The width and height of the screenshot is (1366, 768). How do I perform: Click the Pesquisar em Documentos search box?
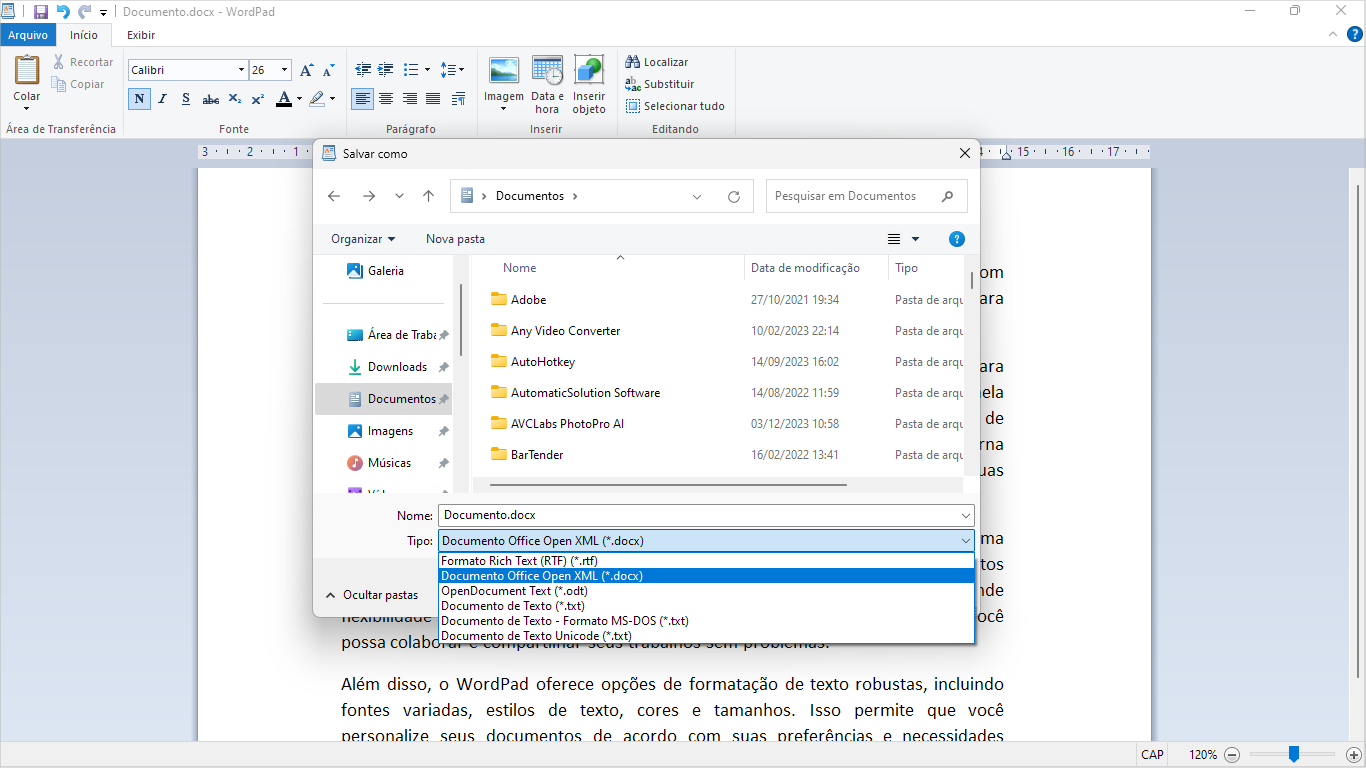pyautogui.click(x=866, y=196)
